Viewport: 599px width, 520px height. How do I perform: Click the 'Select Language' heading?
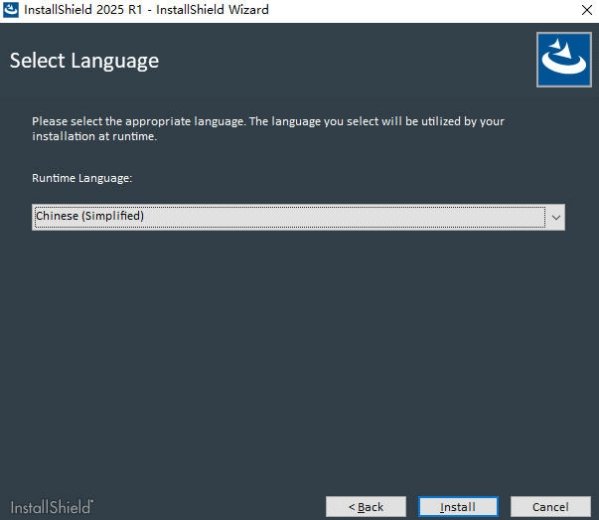[x=84, y=61]
